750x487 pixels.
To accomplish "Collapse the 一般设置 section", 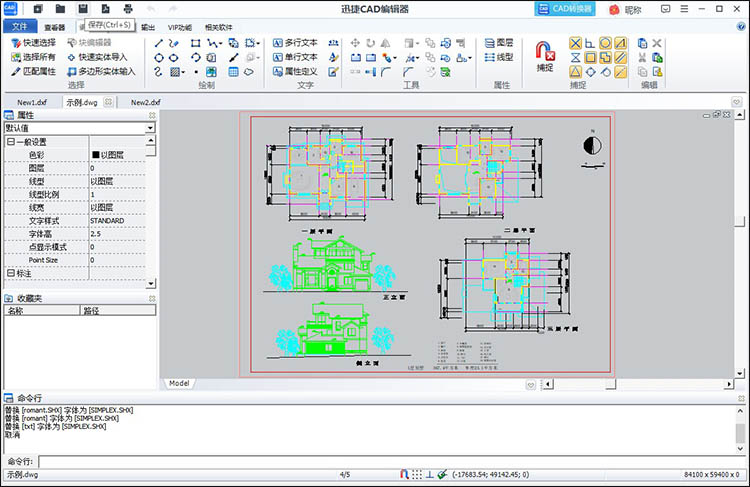I will click(11, 142).
